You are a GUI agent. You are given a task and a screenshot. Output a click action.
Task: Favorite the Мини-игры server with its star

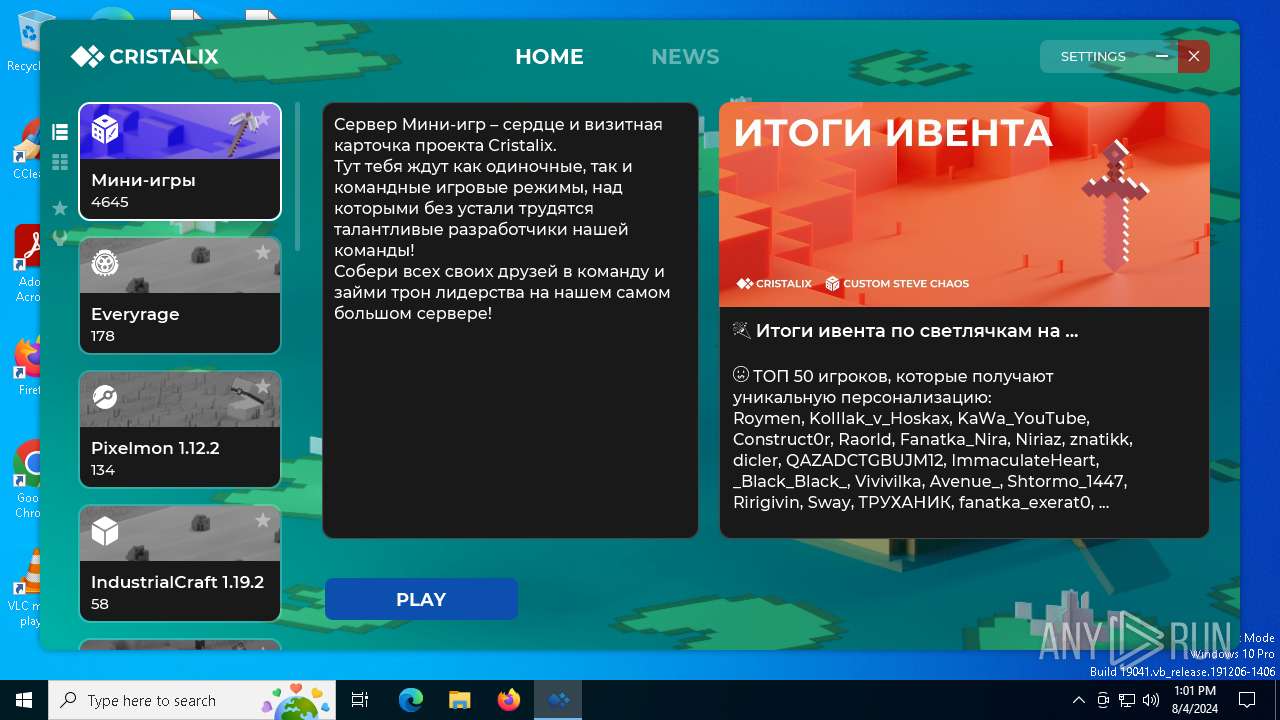coord(263,119)
